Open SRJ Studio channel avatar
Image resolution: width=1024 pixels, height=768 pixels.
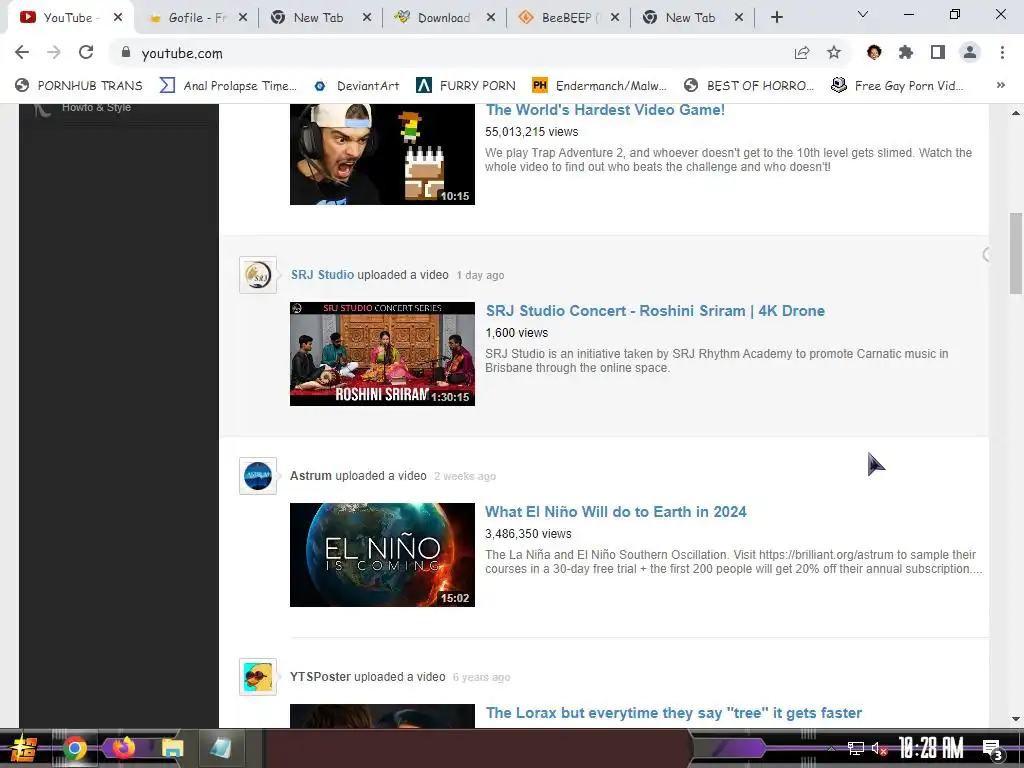258,275
